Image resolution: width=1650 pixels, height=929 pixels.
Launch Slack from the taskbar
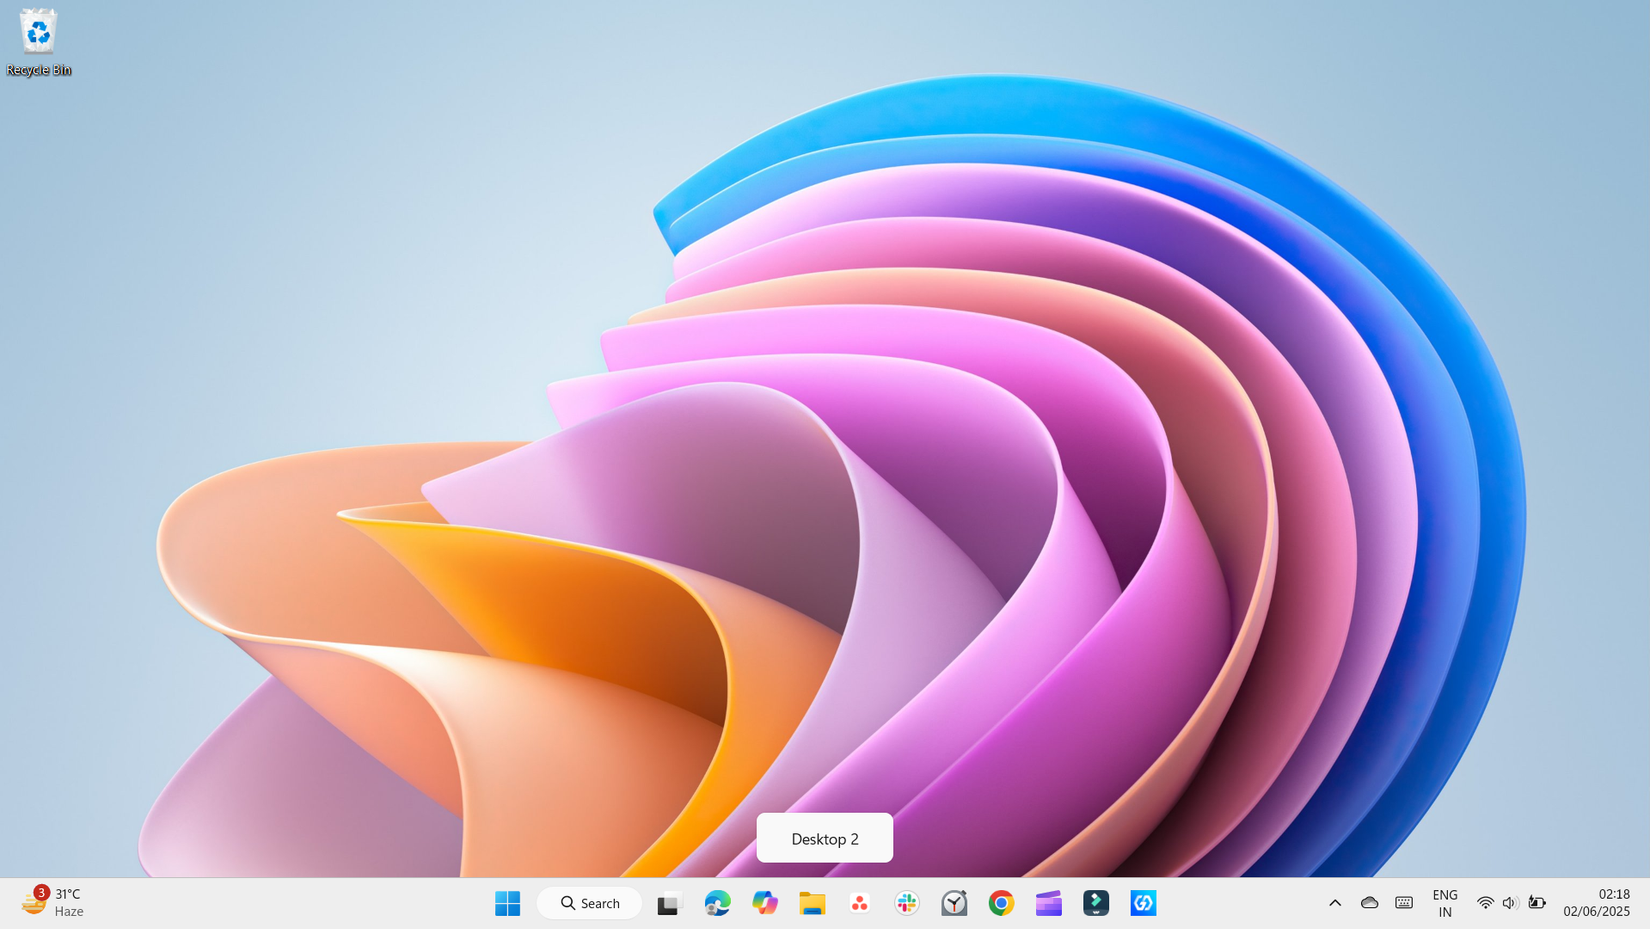point(905,903)
